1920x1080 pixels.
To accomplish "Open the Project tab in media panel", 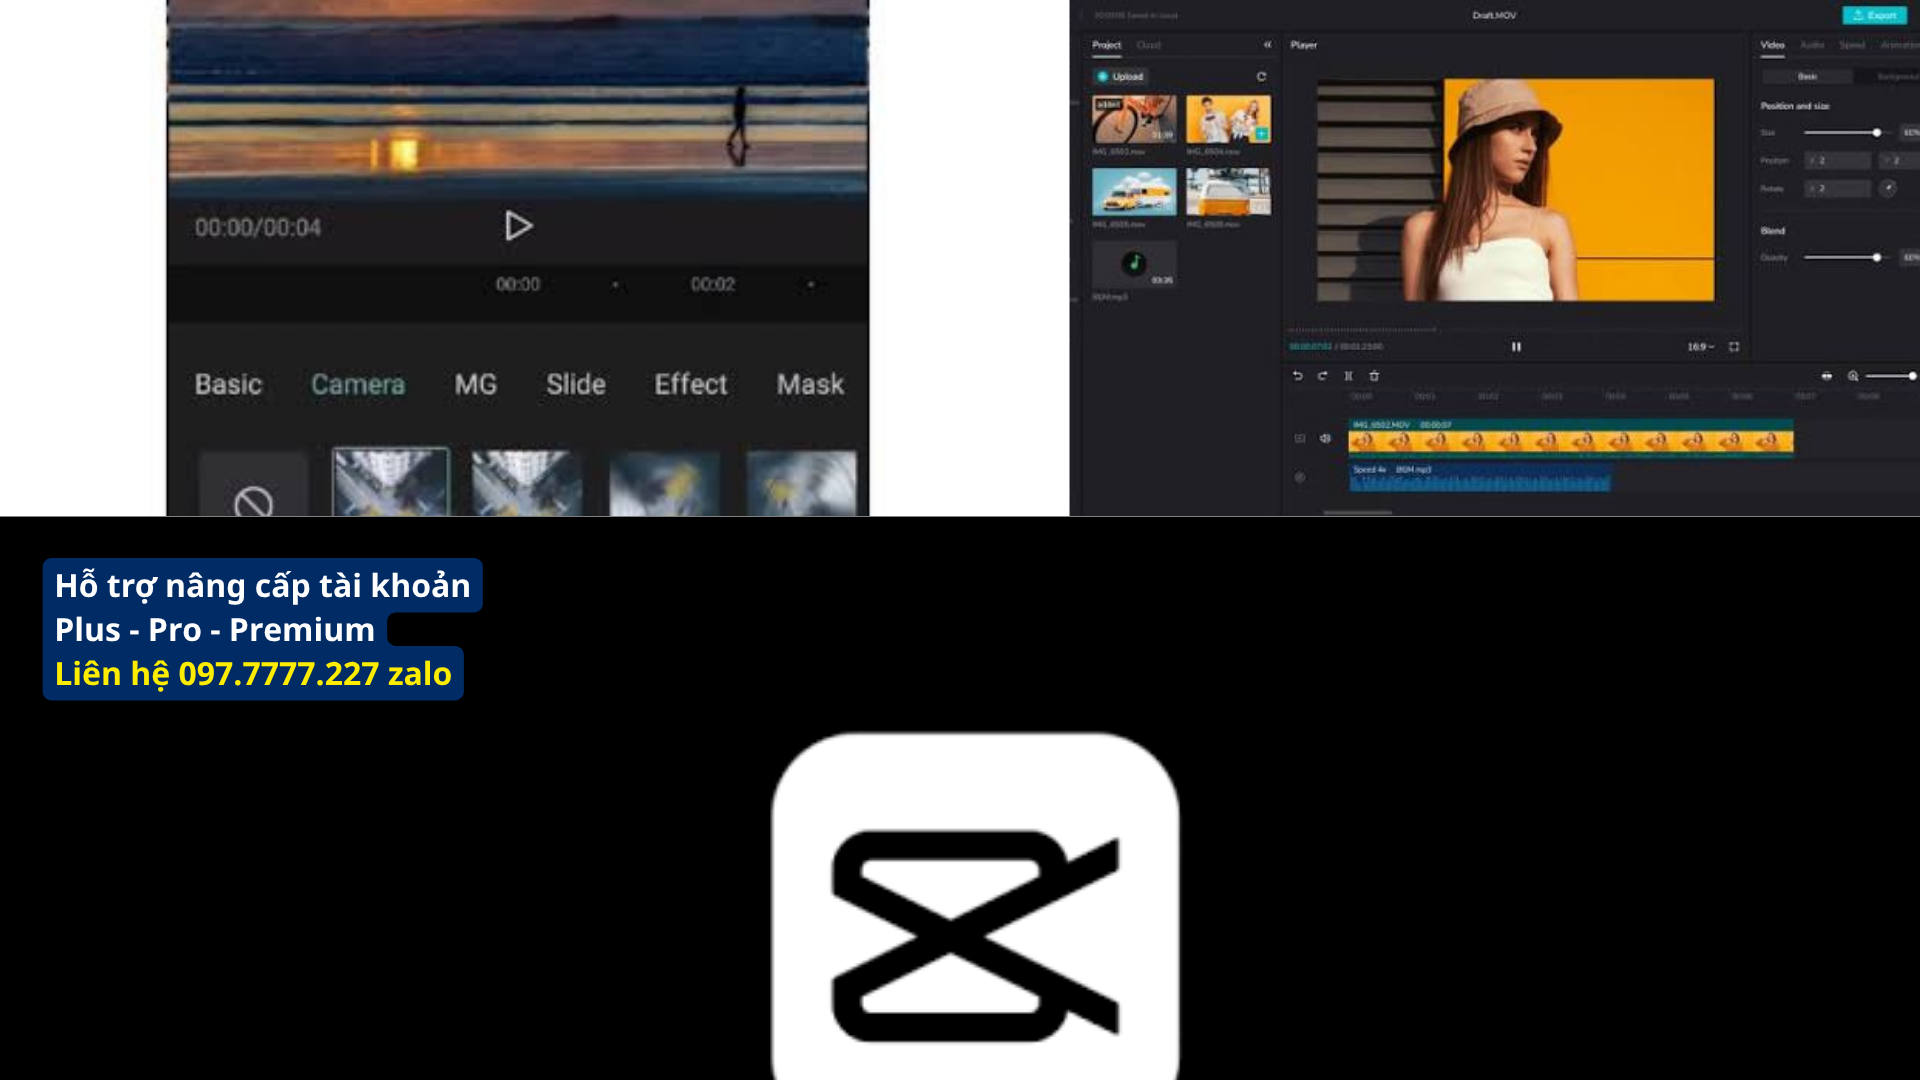I will pos(1106,45).
